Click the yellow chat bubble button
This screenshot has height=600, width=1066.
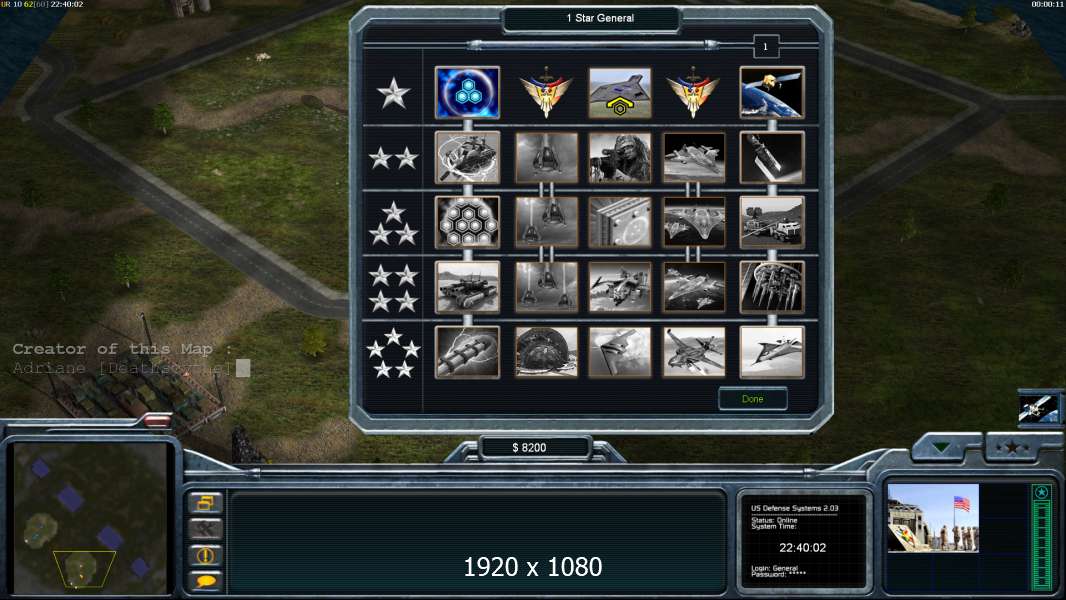pos(205,580)
